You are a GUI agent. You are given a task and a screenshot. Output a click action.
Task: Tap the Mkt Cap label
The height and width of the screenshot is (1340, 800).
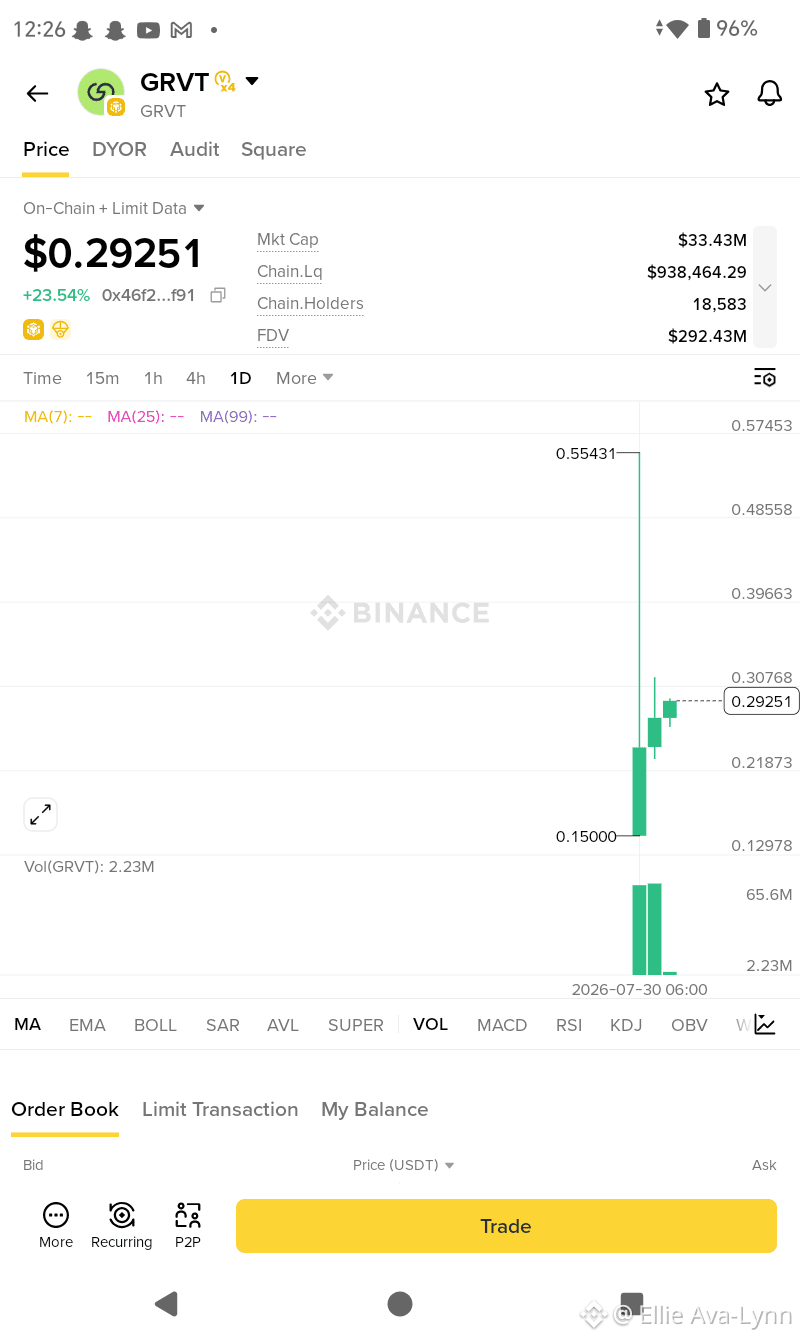coord(288,240)
